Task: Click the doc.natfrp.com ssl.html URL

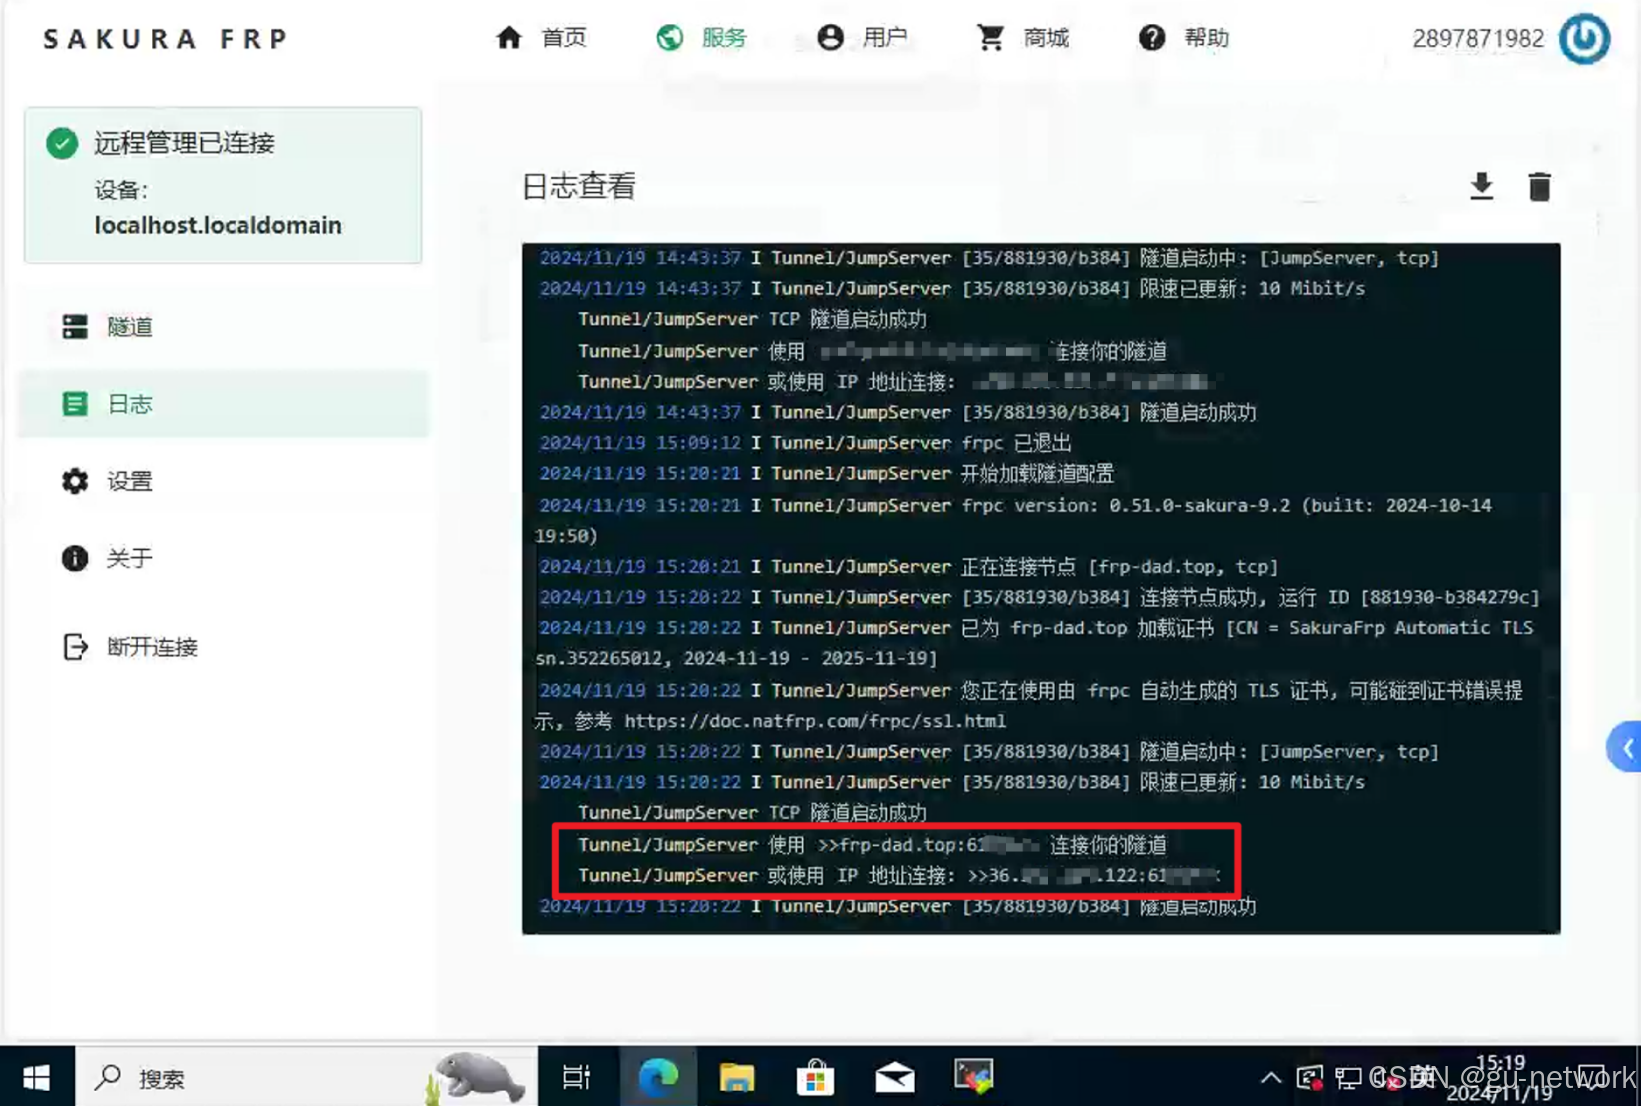Action: (815, 721)
